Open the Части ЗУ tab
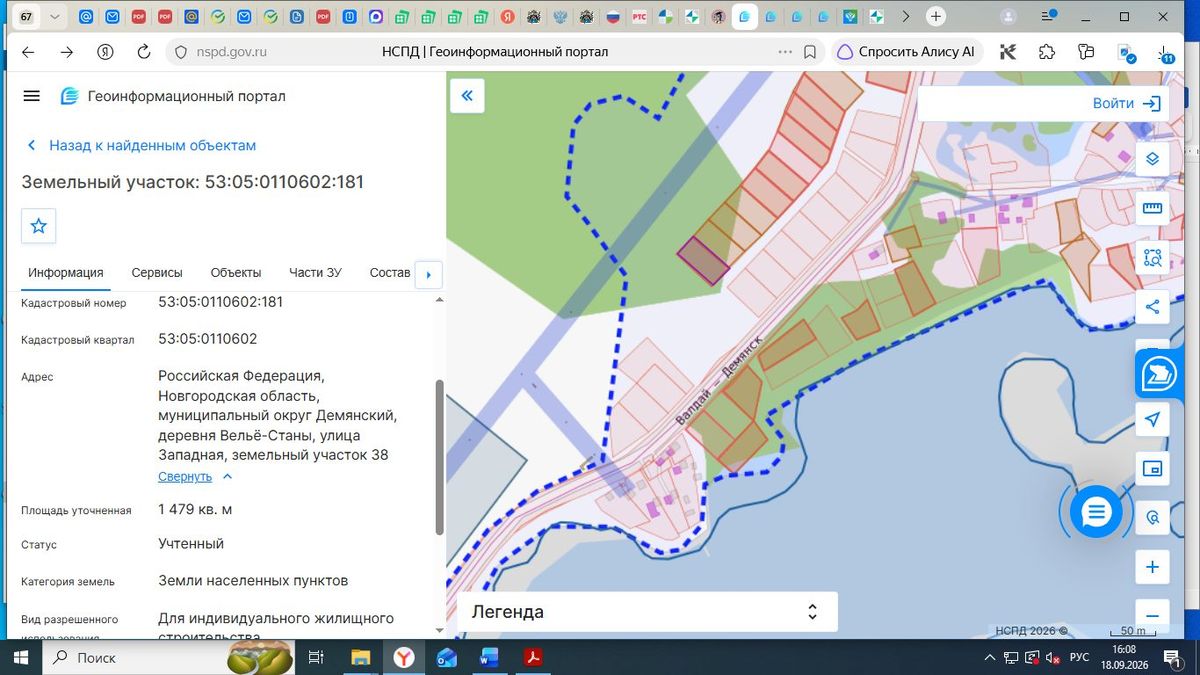 click(x=315, y=273)
